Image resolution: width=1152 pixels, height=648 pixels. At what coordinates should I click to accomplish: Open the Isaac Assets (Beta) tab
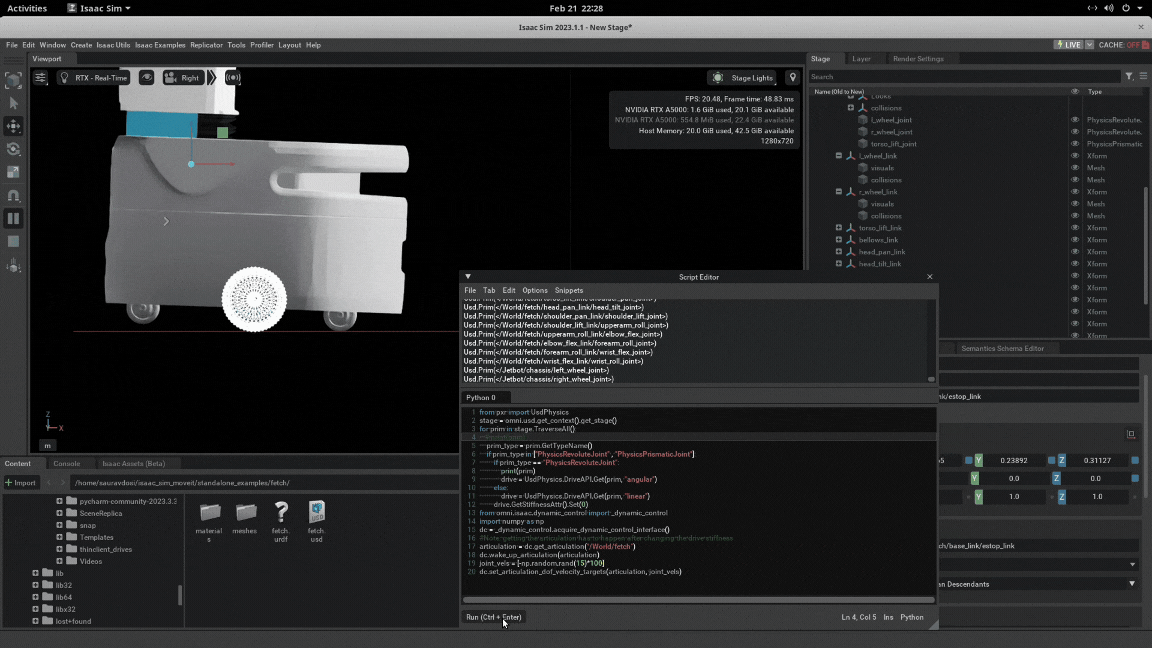click(x=134, y=464)
